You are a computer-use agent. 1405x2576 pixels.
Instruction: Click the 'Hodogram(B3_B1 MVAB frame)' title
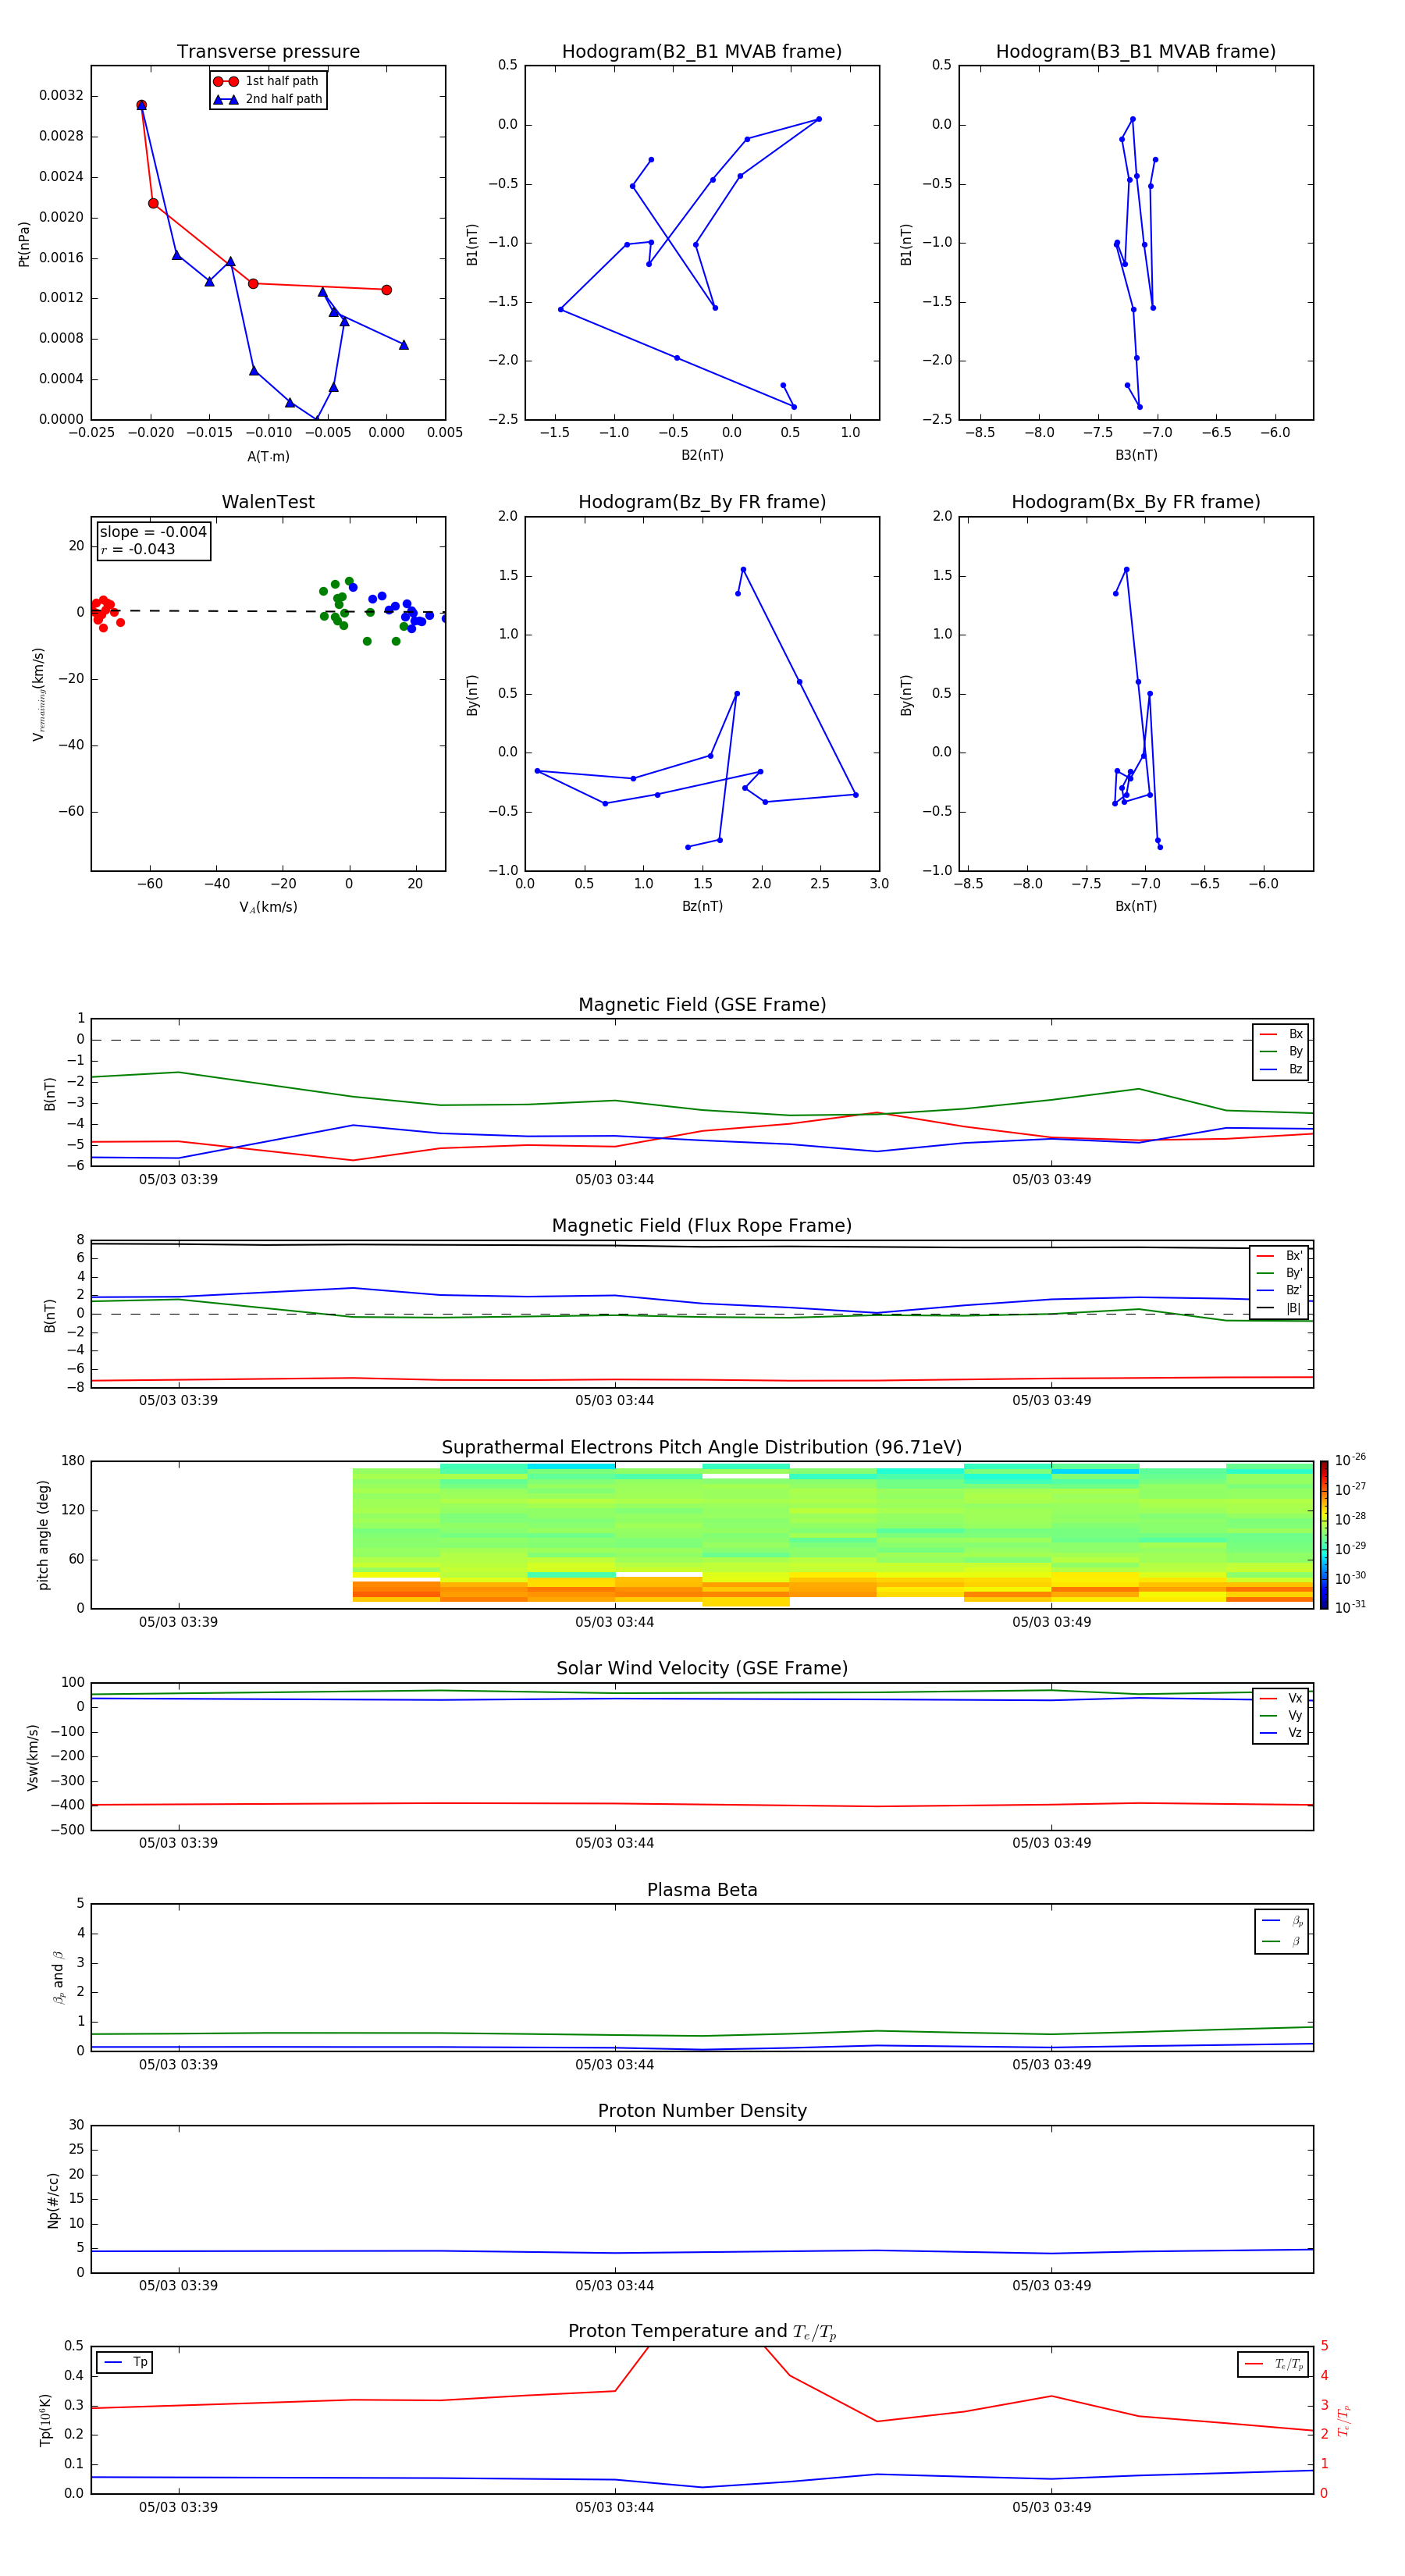(x=1136, y=51)
